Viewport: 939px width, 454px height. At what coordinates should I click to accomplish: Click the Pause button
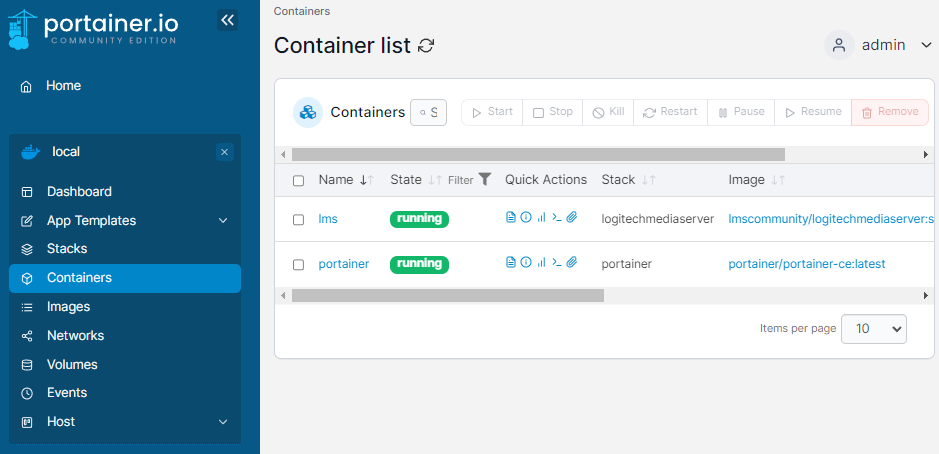pos(741,112)
